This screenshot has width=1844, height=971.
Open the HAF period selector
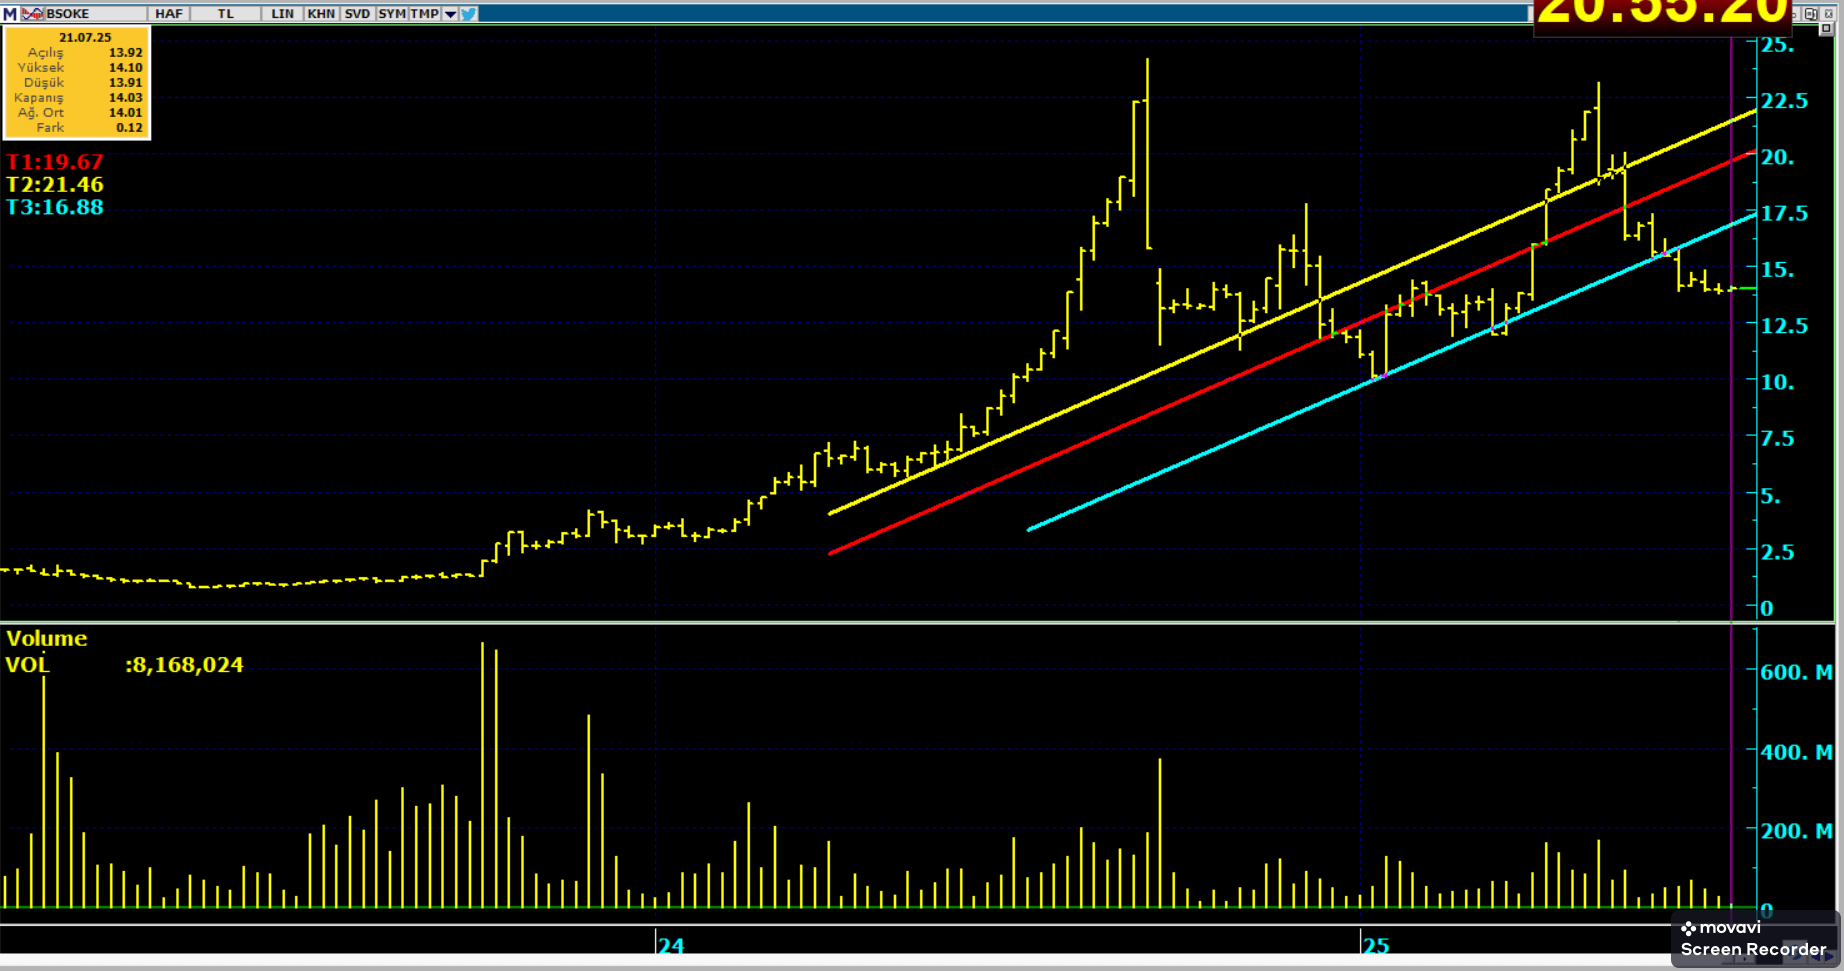click(x=169, y=14)
